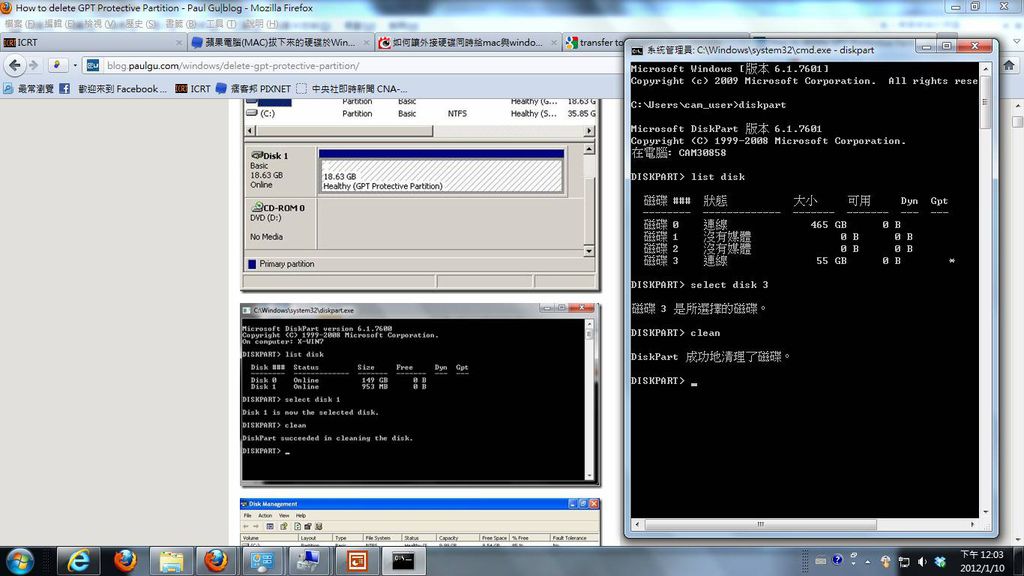Click the tray keyboard icon

tap(821, 561)
